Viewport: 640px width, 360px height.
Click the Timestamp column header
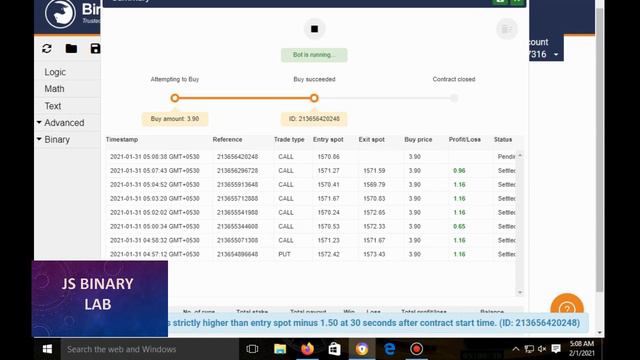coord(122,140)
